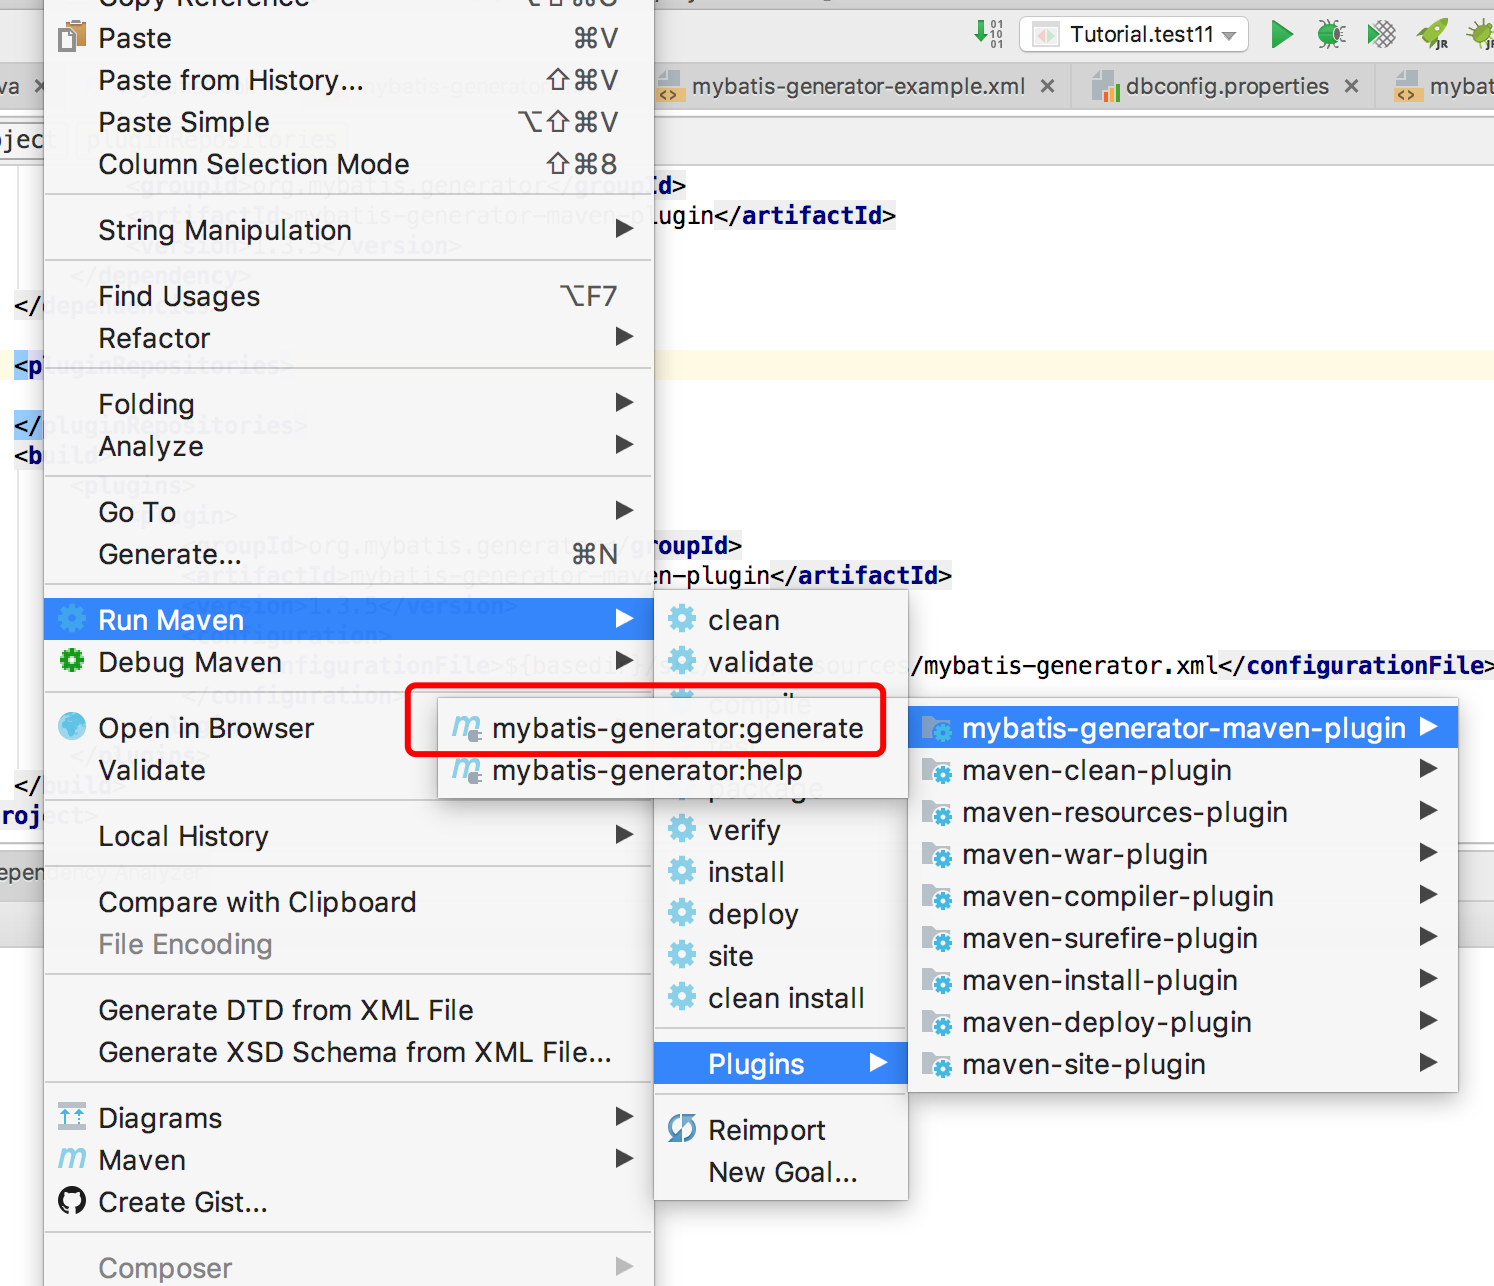Click the Paste clipboard icon
Image resolution: width=1494 pixels, height=1286 pixels.
72,38
